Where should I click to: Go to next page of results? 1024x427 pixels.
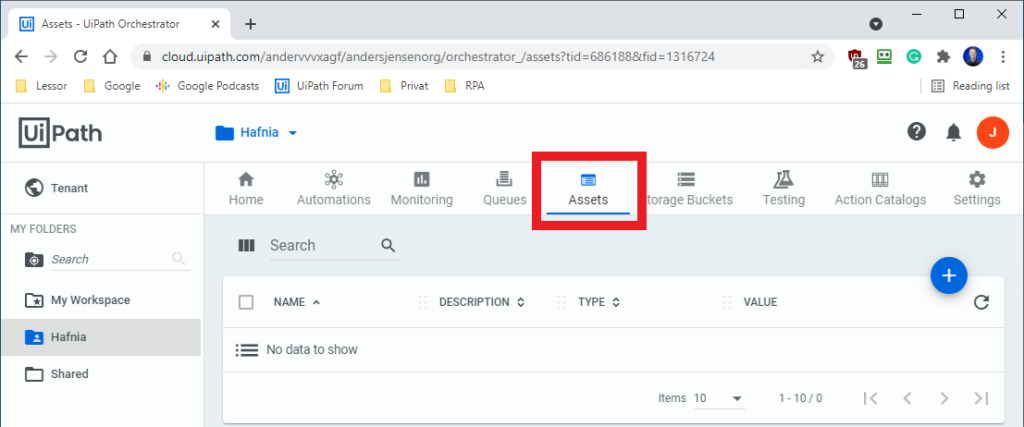[x=944, y=398]
